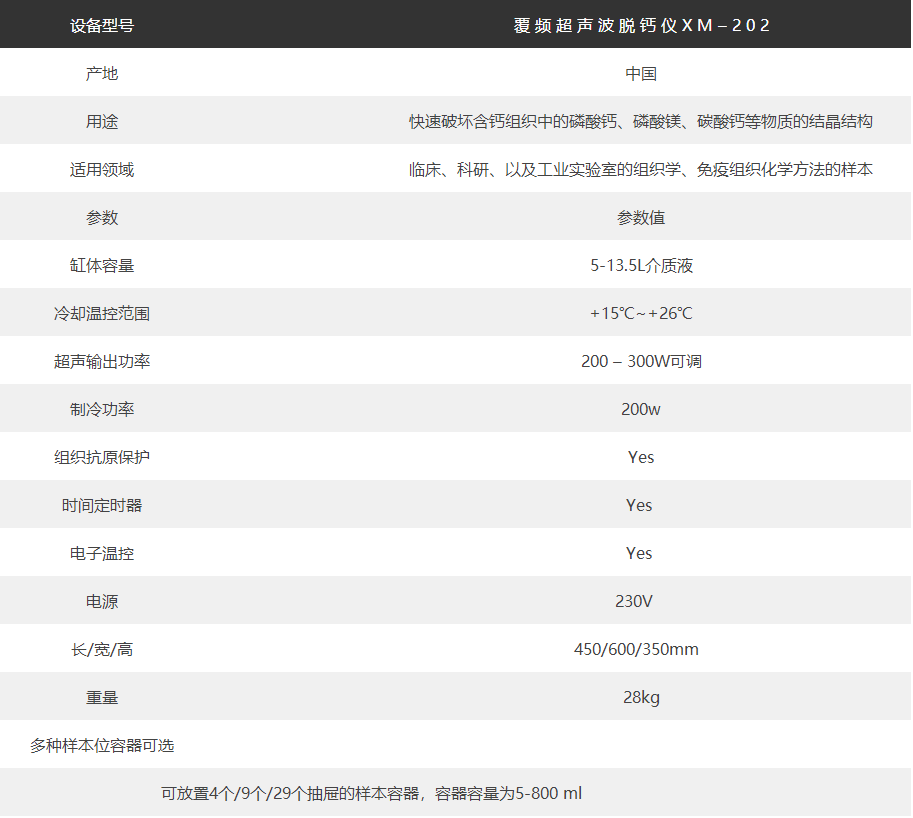This screenshot has height=818, width=913.
Task: Click the "长/宽/高" row label
Action: click(102, 650)
